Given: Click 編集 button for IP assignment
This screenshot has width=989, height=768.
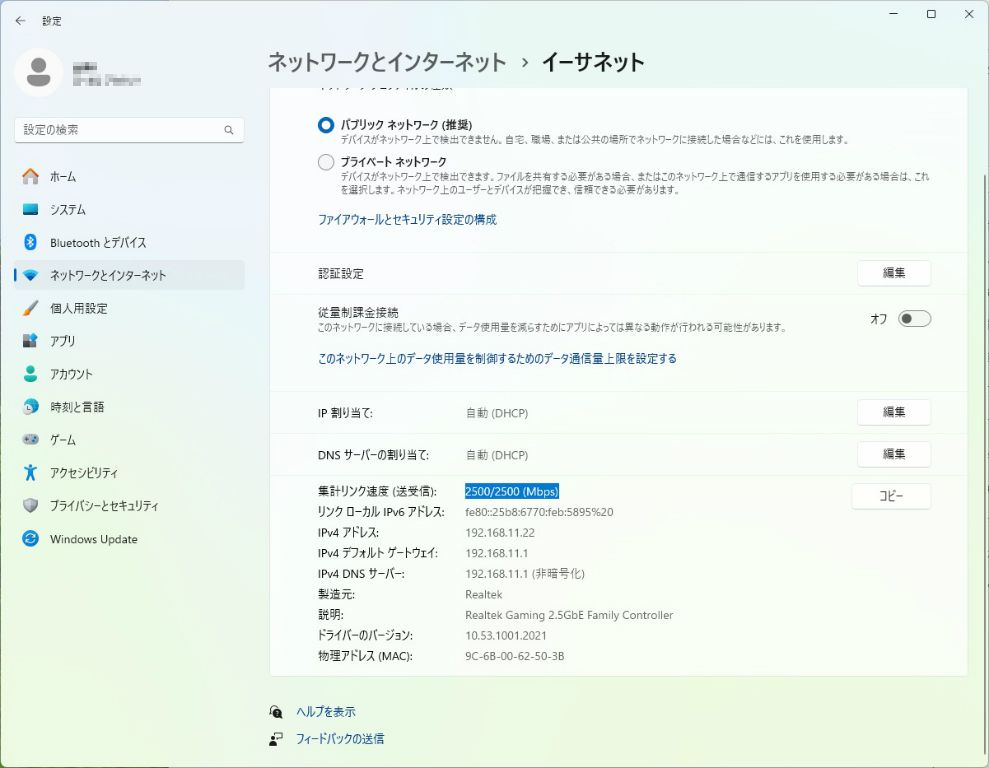Looking at the screenshot, I should coord(893,412).
